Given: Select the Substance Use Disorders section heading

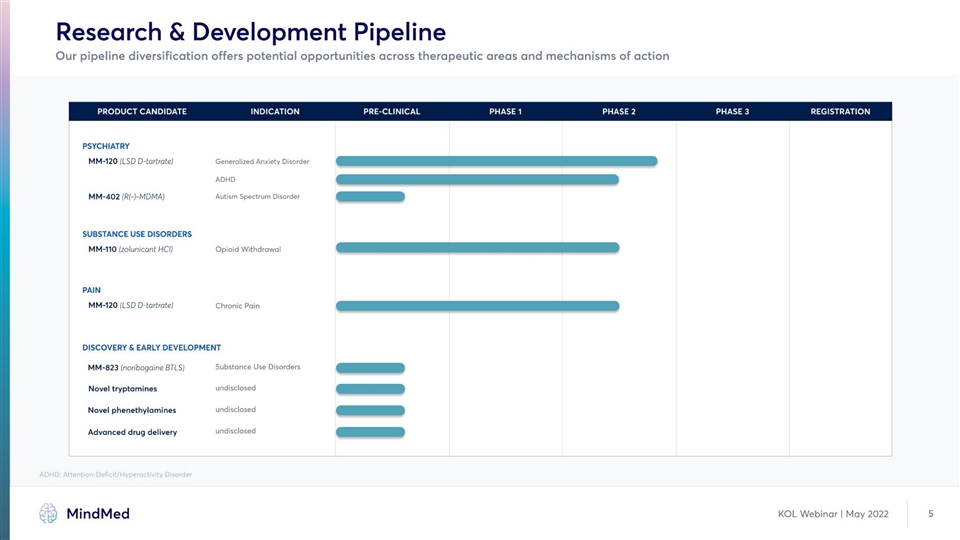Looking at the screenshot, I should tap(136, 234).
